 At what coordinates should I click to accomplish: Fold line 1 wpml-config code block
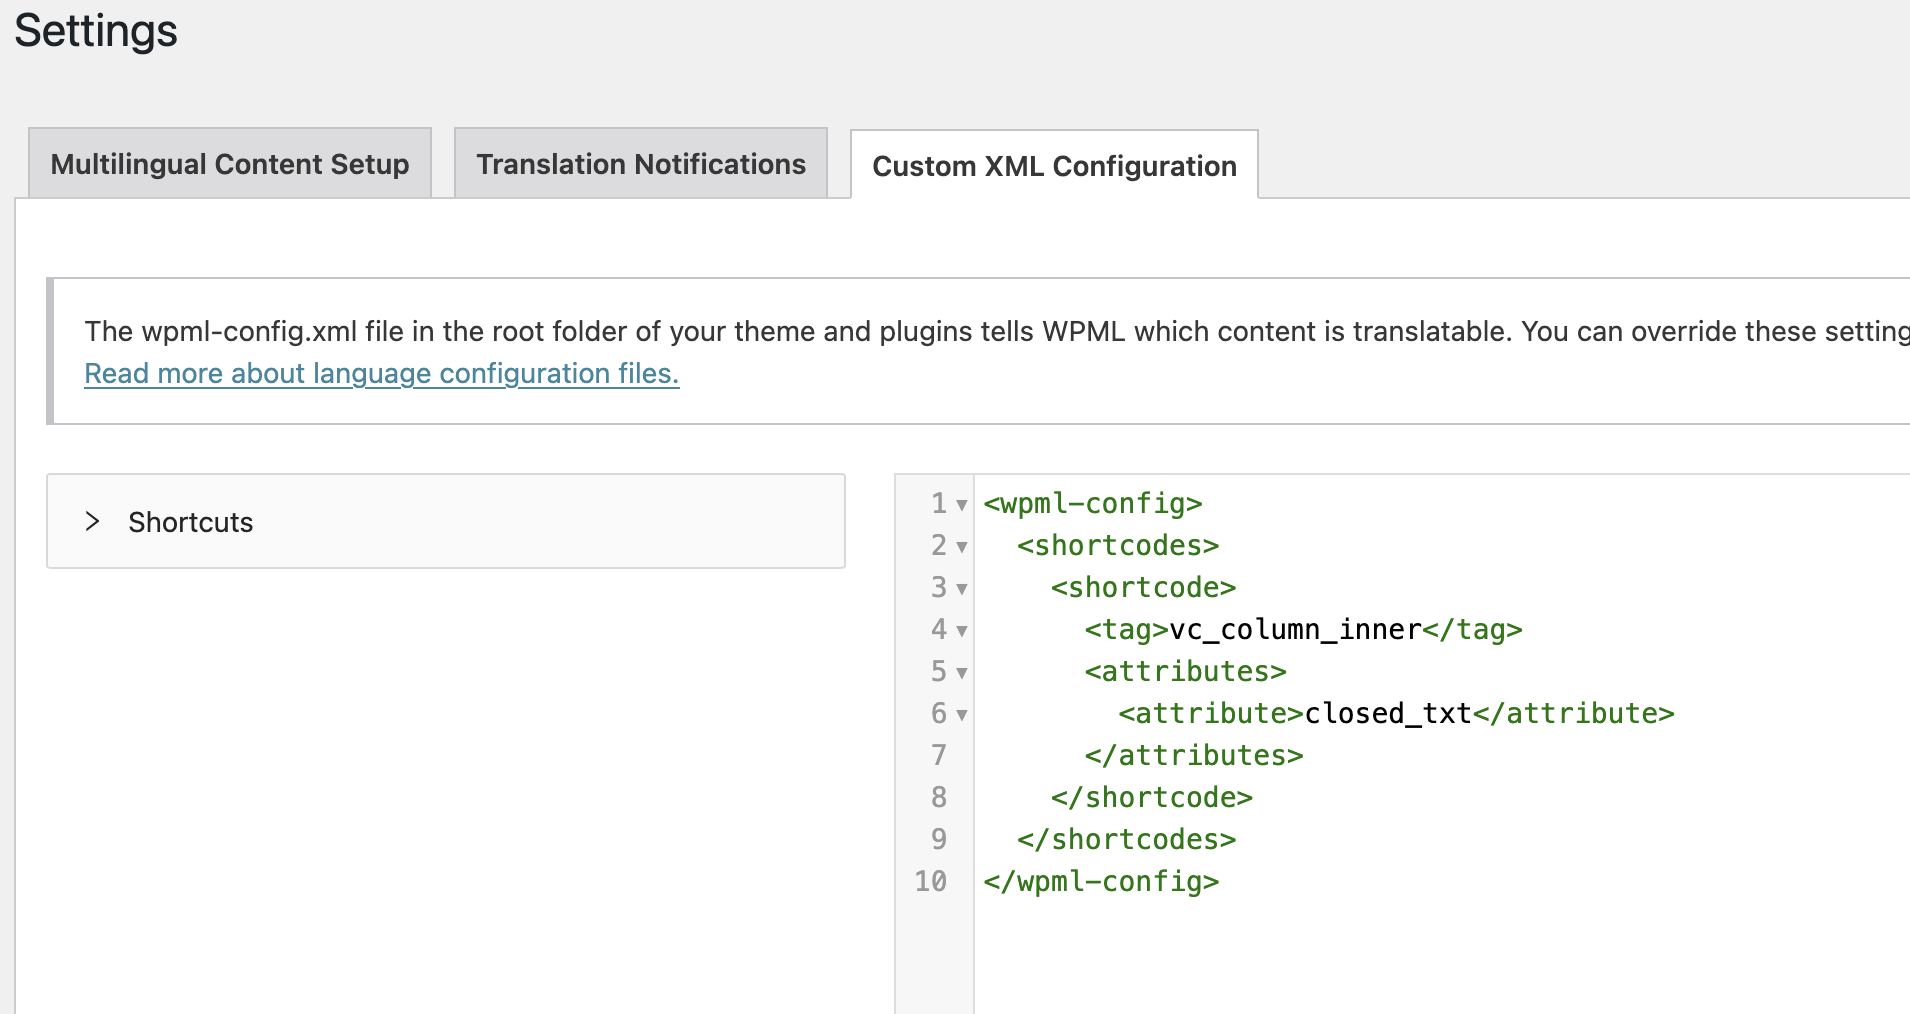tap(961, 505)
